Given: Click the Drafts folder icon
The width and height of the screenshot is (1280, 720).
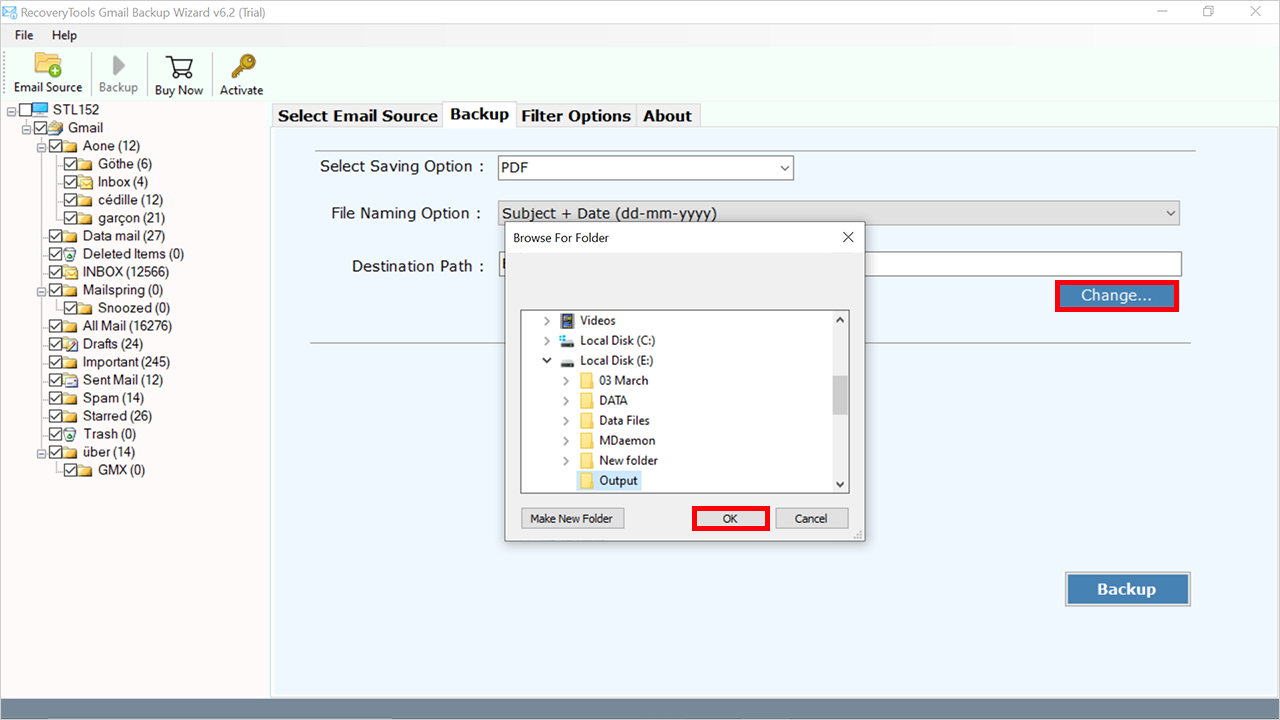Looking at the screenshot, I should 71,344.
